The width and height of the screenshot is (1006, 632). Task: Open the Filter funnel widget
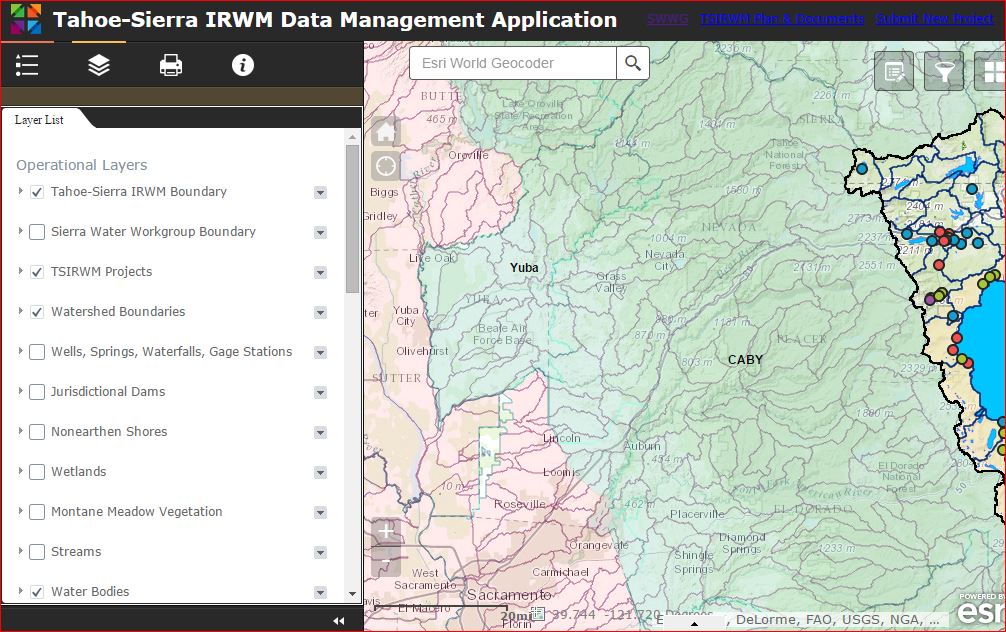(944, 71)
